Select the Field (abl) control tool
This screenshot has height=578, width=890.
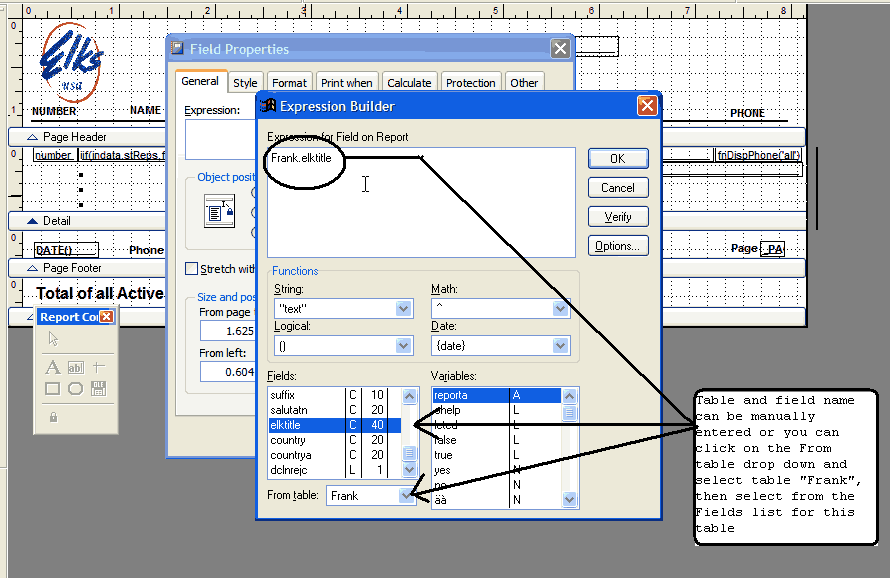(x=76, y=367)
